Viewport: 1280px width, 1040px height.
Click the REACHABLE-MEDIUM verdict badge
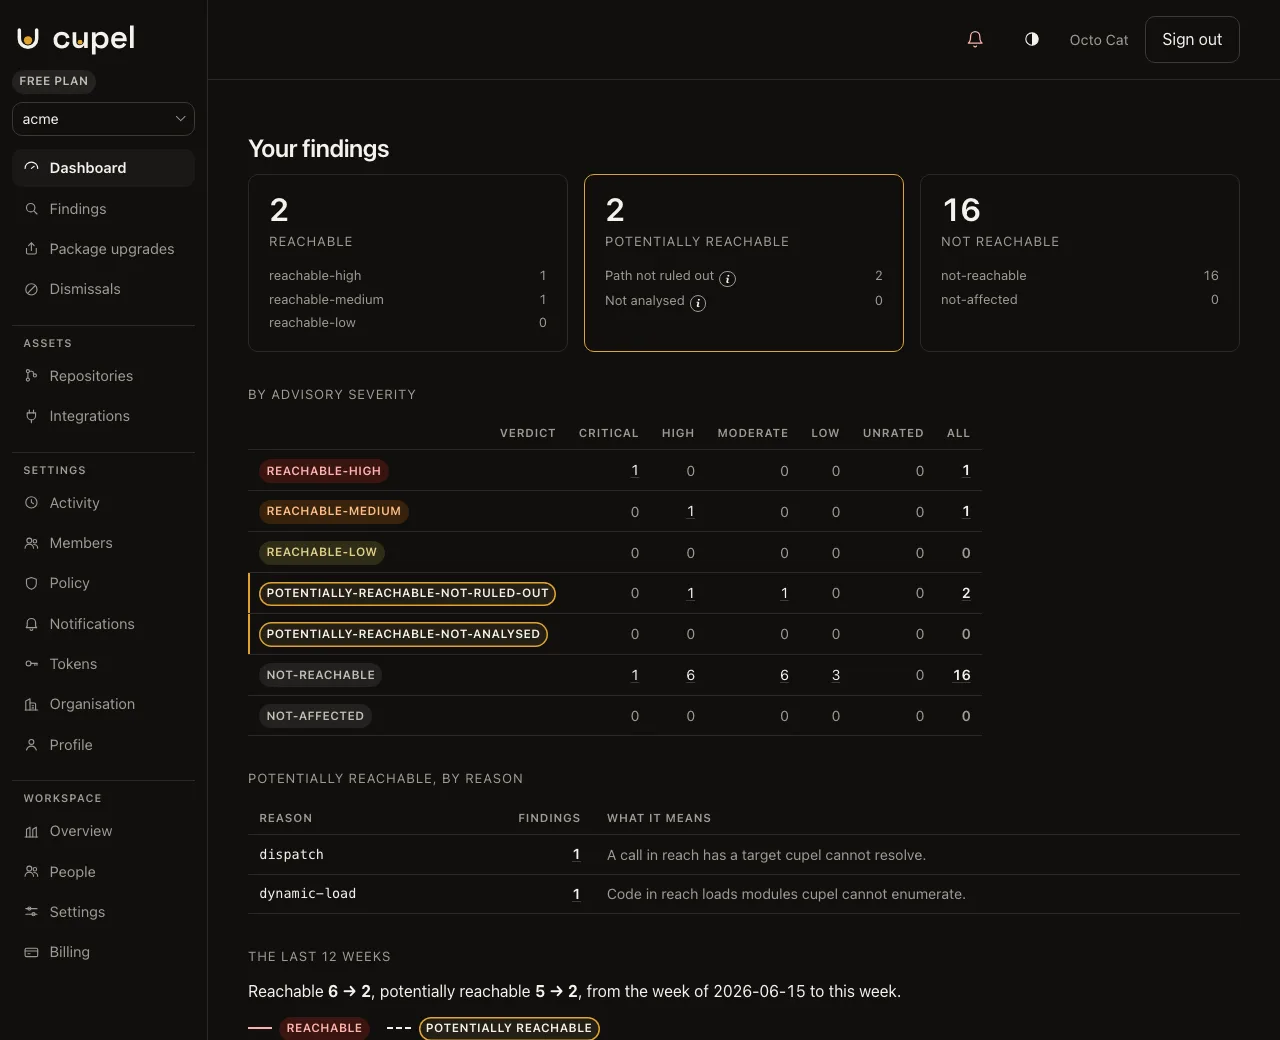[334, 511]
